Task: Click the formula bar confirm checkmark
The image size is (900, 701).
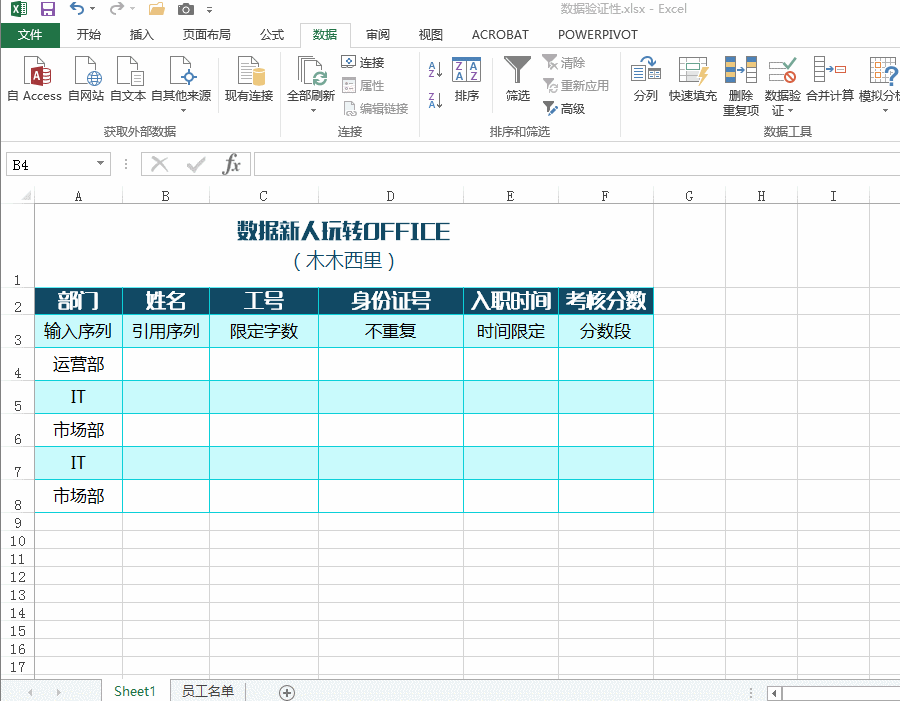Action: 196,165
